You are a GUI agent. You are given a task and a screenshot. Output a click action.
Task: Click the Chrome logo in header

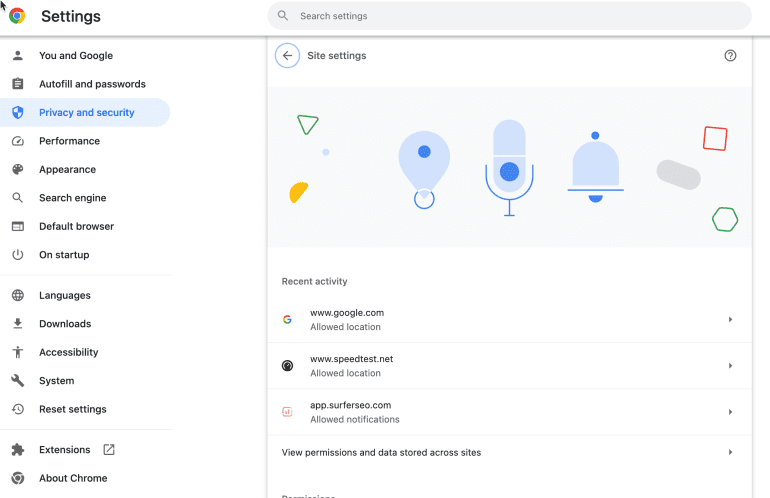[17, 16]
